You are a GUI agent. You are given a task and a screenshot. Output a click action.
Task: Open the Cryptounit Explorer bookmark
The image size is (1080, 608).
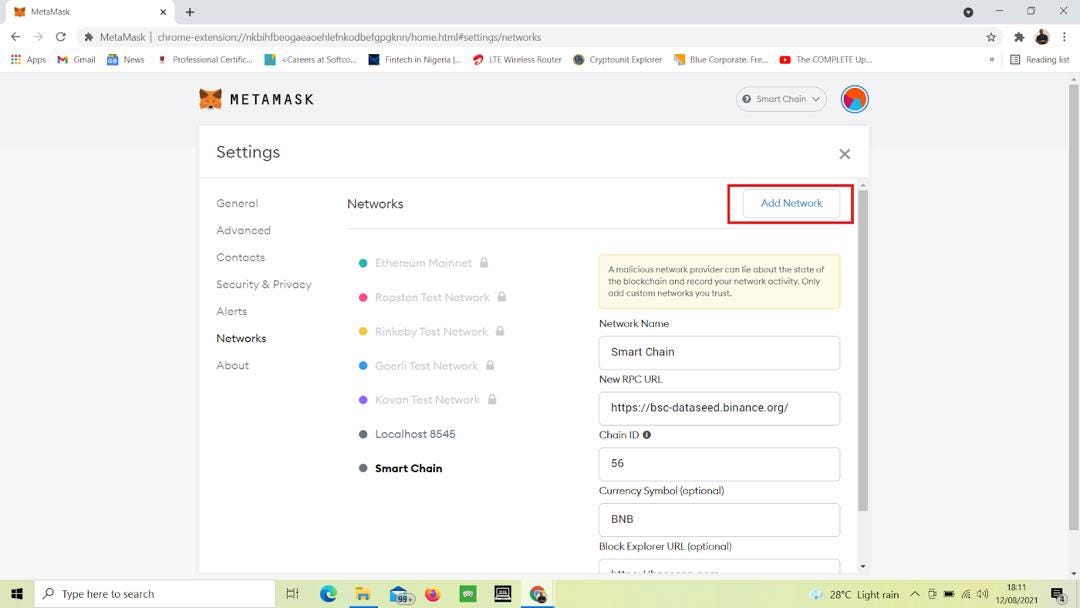click(x=618, y=60)
